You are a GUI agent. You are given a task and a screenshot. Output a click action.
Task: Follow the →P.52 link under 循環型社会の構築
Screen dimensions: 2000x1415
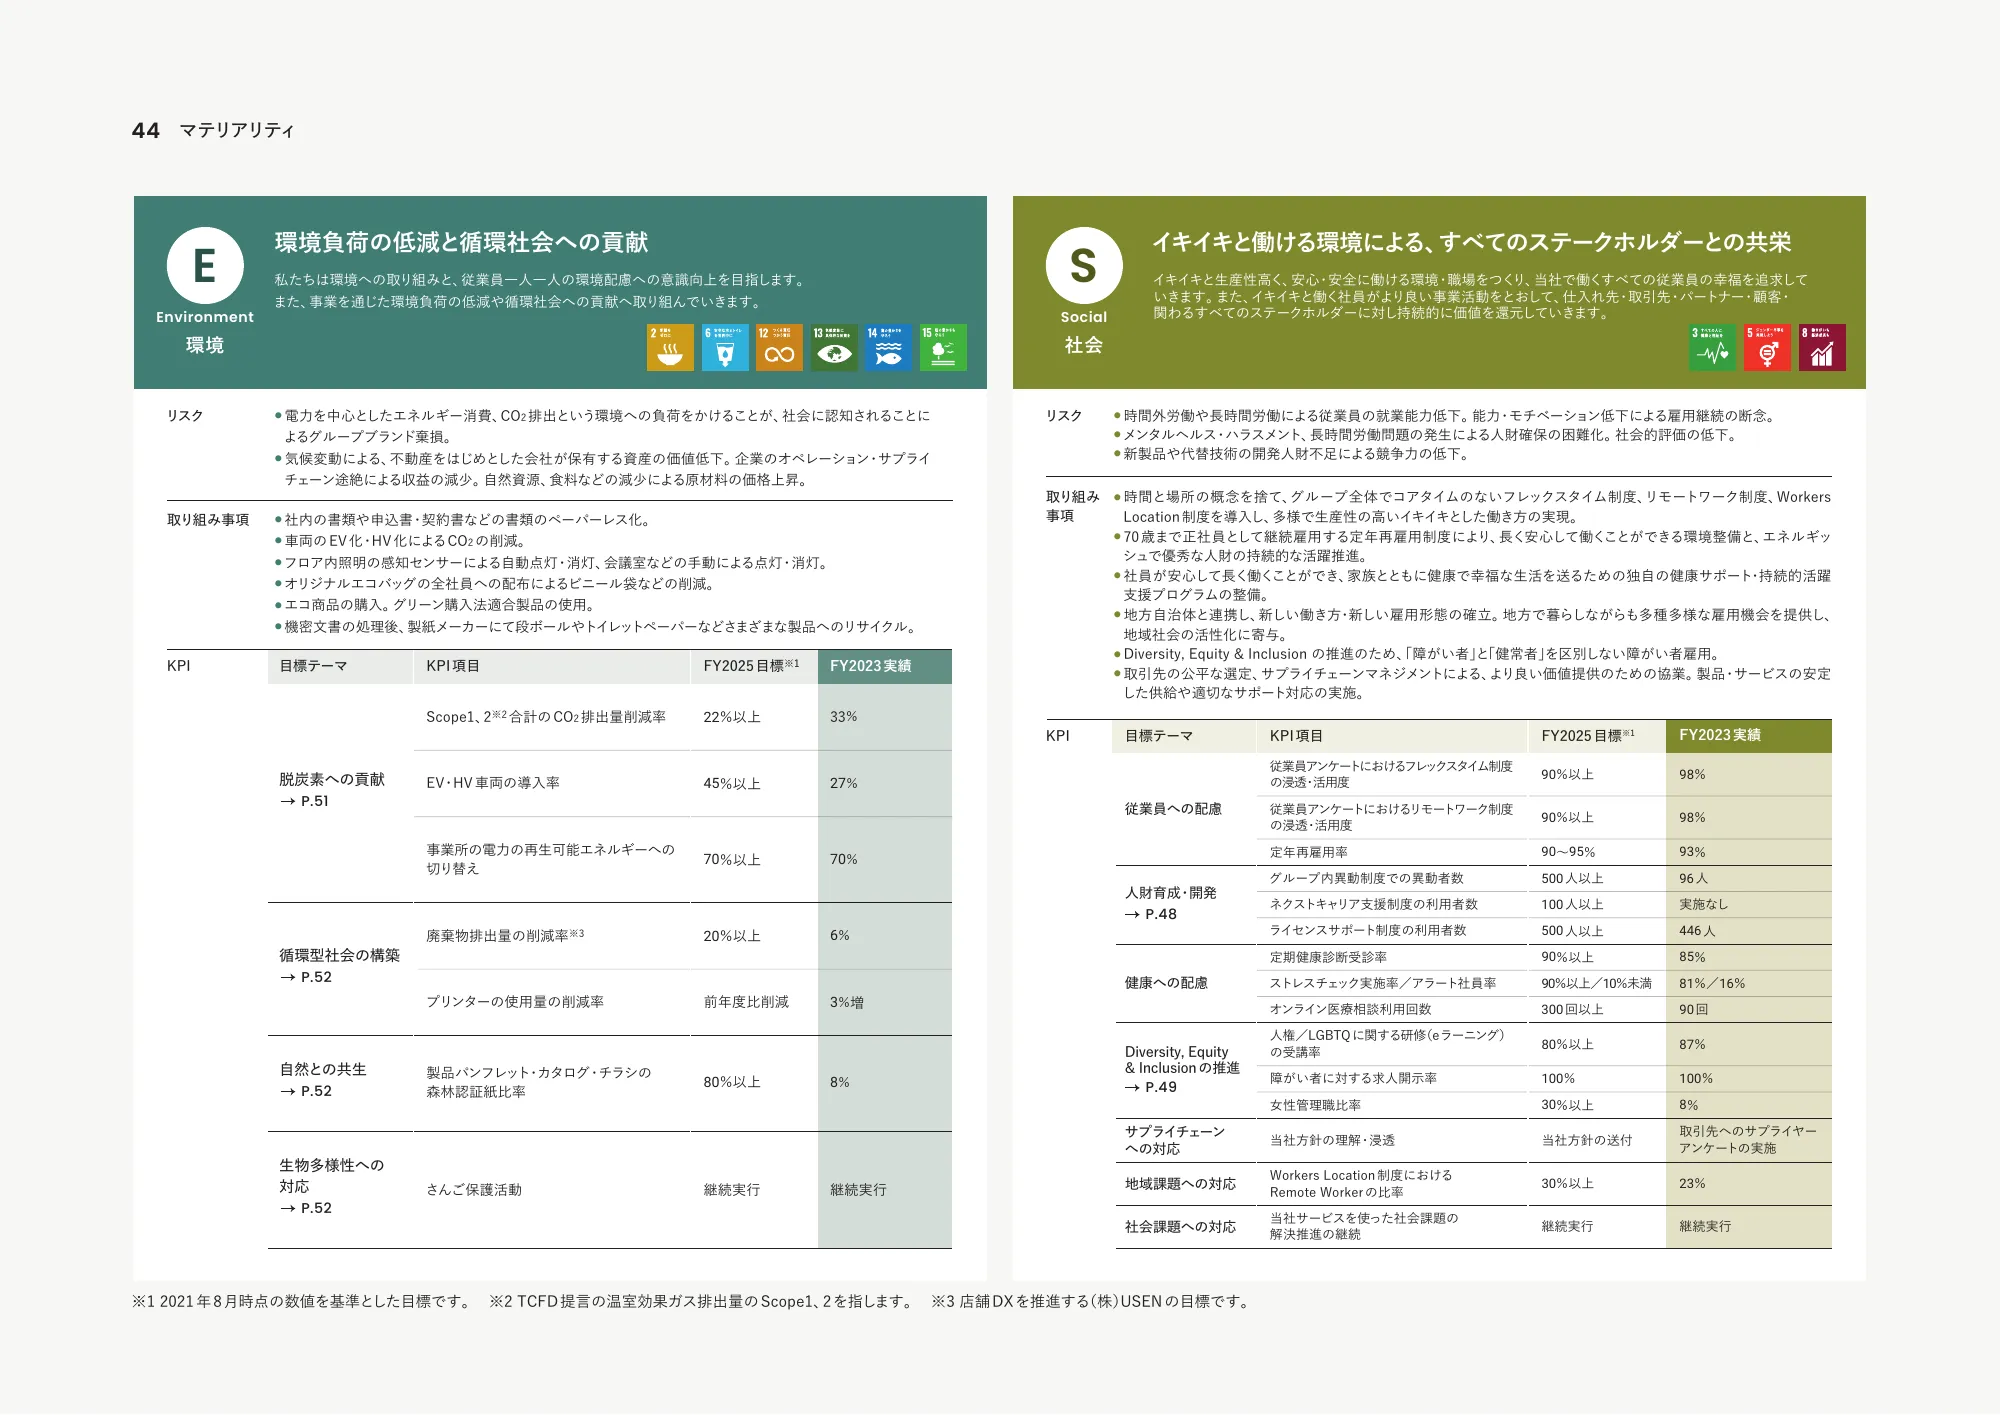click(x=305, y=977)
